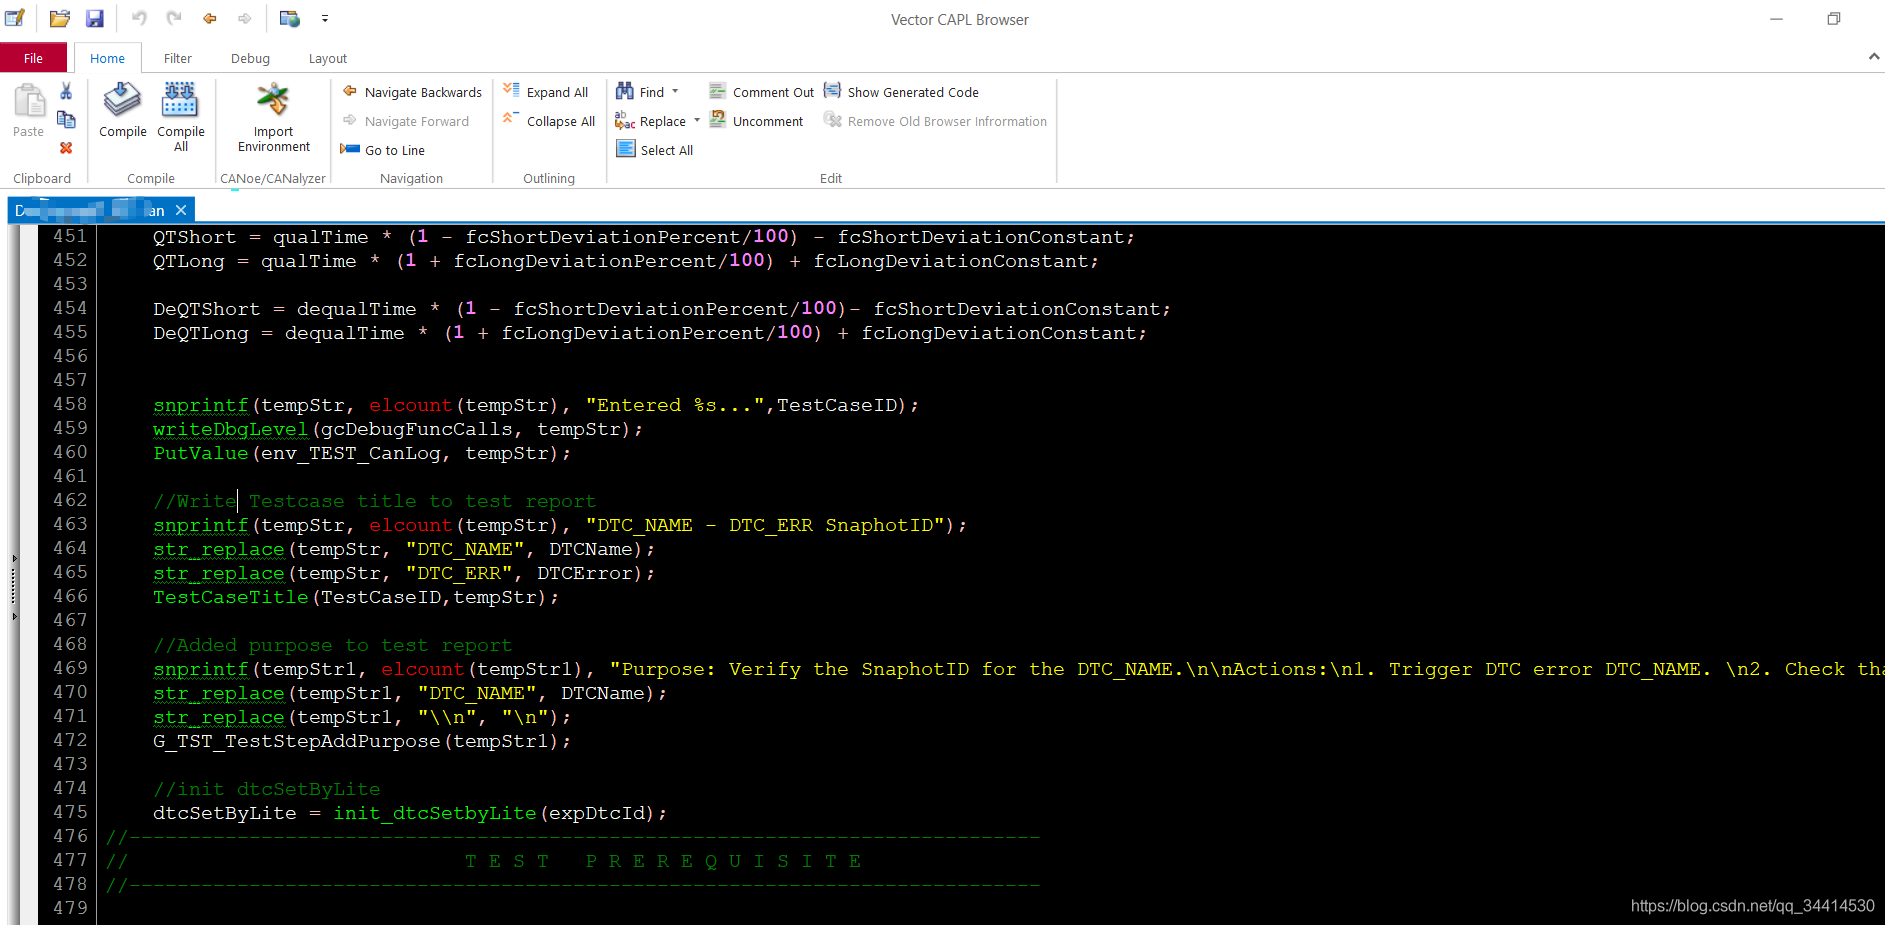Click the Comment Out button
The width and height of the screenshot is (1885, 925).
click(761, 92)
